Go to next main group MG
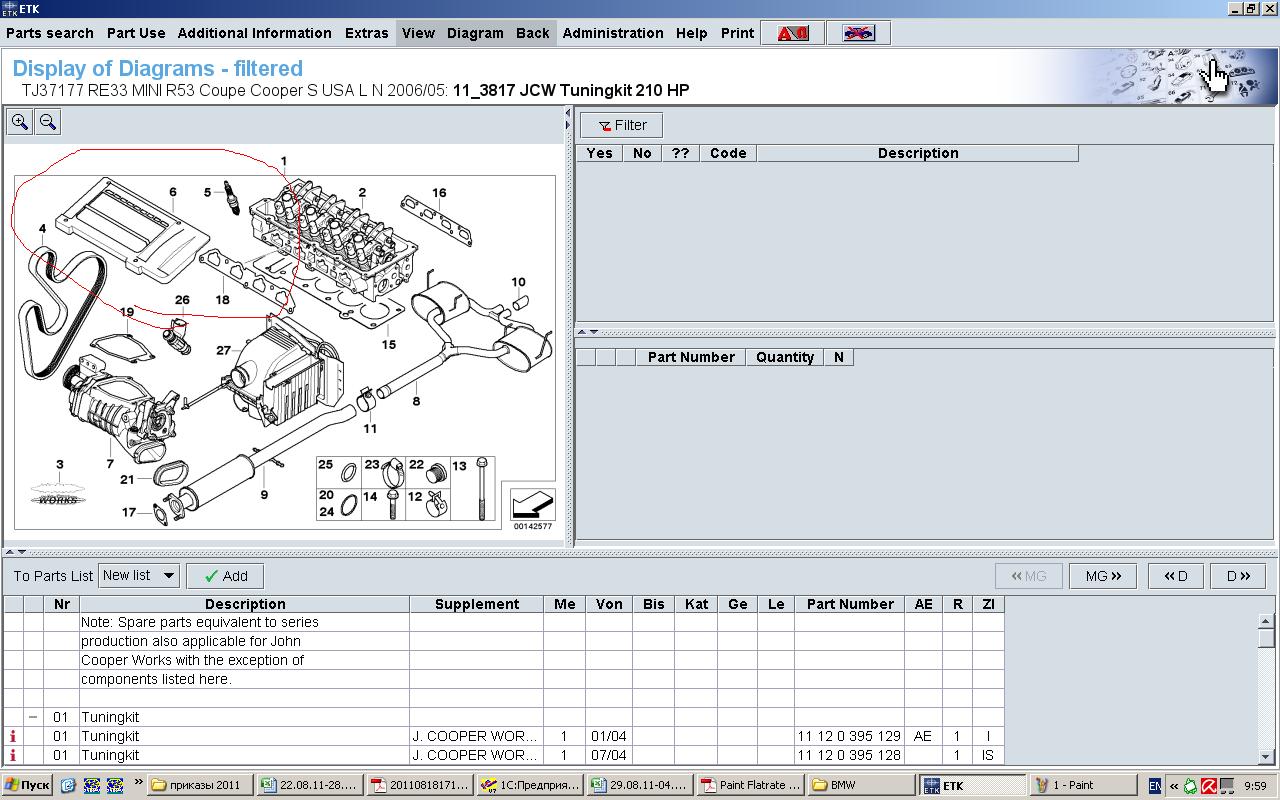The width and height of the screenshot is (1280, 800). click(1103, 576)
